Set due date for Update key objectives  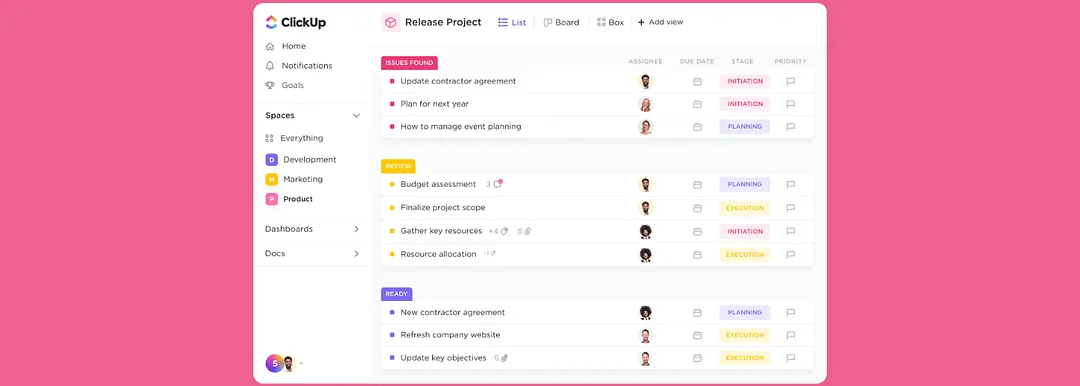[697, 358]
